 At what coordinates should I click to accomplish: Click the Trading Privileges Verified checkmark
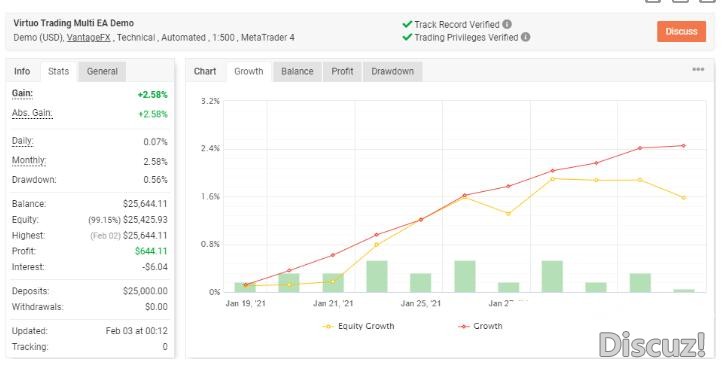(x=407, y=37)
